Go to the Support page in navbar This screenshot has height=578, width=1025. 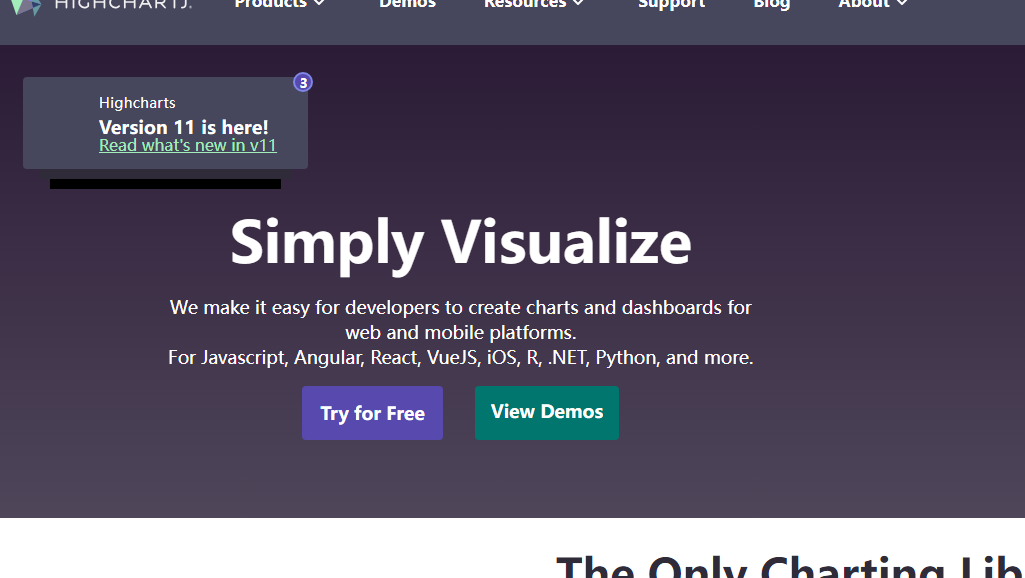coord(671,4)
